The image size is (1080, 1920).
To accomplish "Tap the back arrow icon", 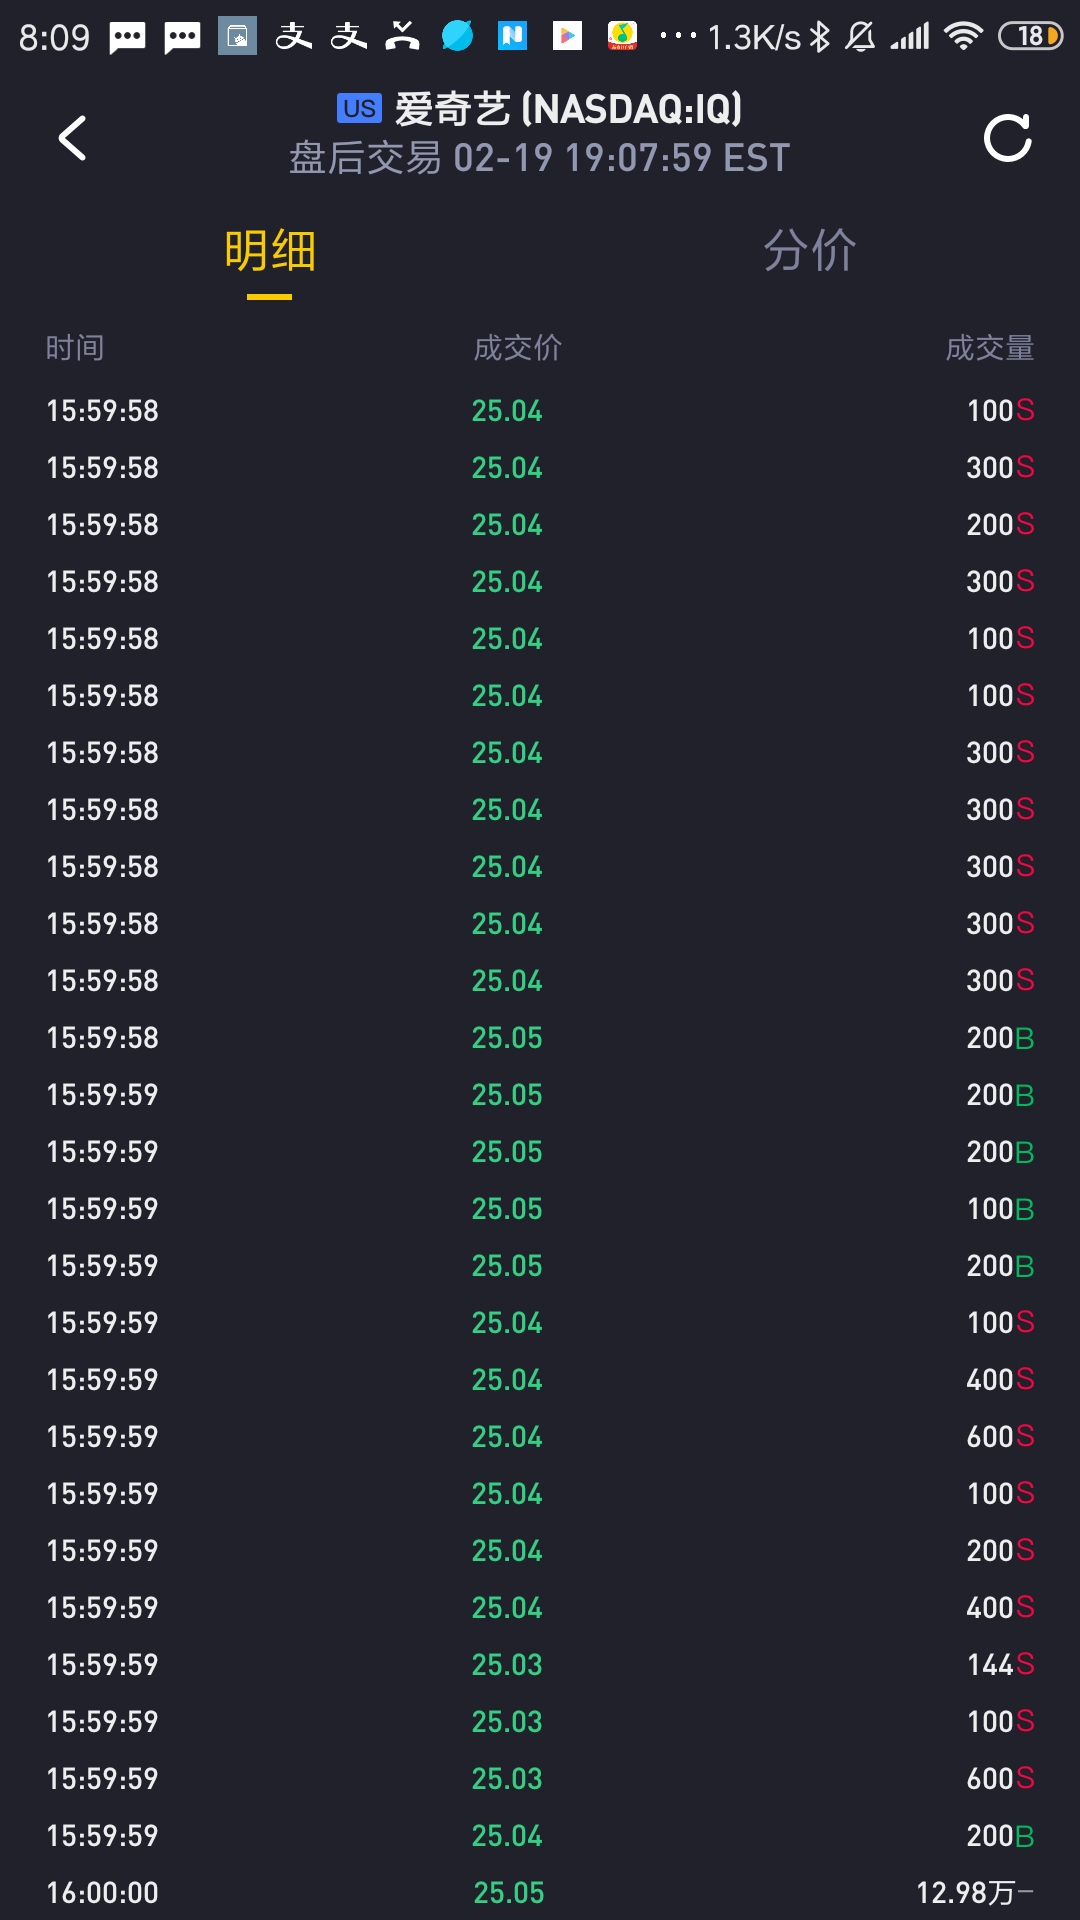I will [x=72, y=138].
